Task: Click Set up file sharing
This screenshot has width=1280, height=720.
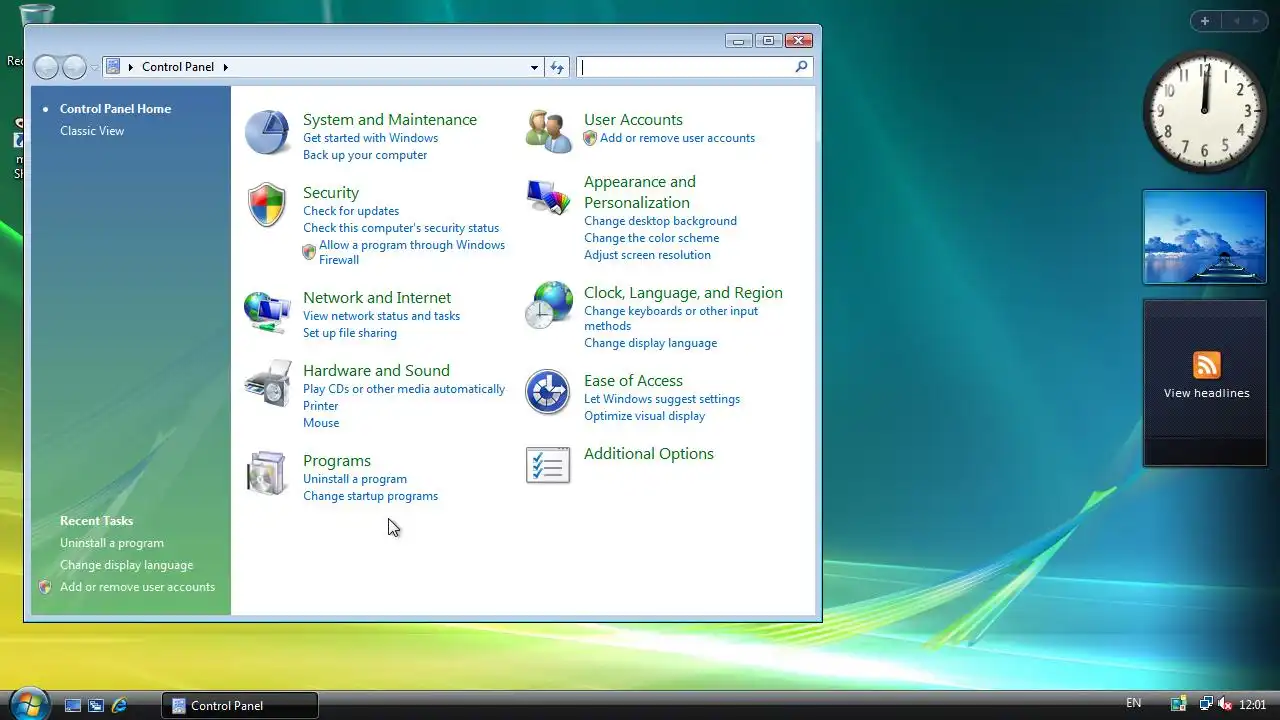Action: (350, 333)
